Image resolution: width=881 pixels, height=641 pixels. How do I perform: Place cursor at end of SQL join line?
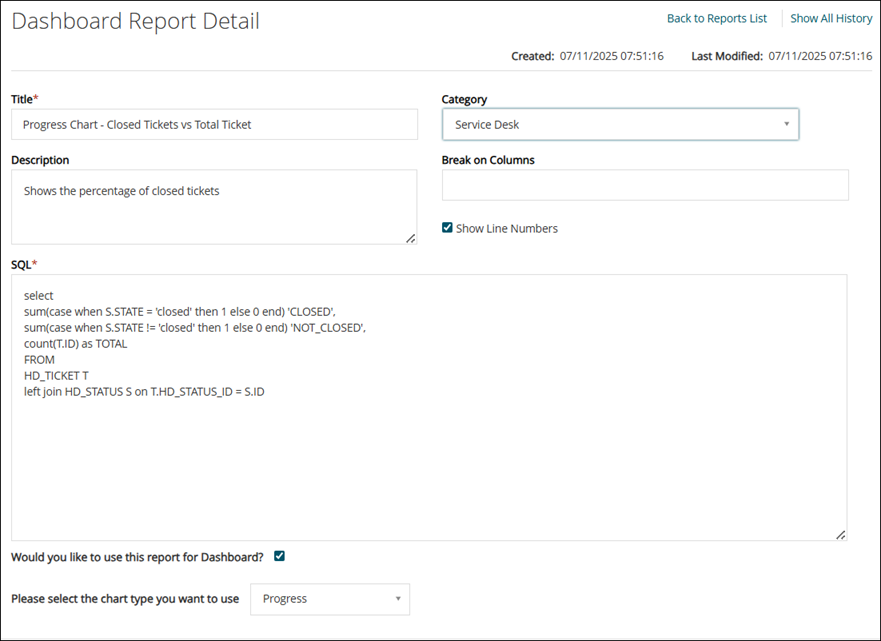[265, 392]
